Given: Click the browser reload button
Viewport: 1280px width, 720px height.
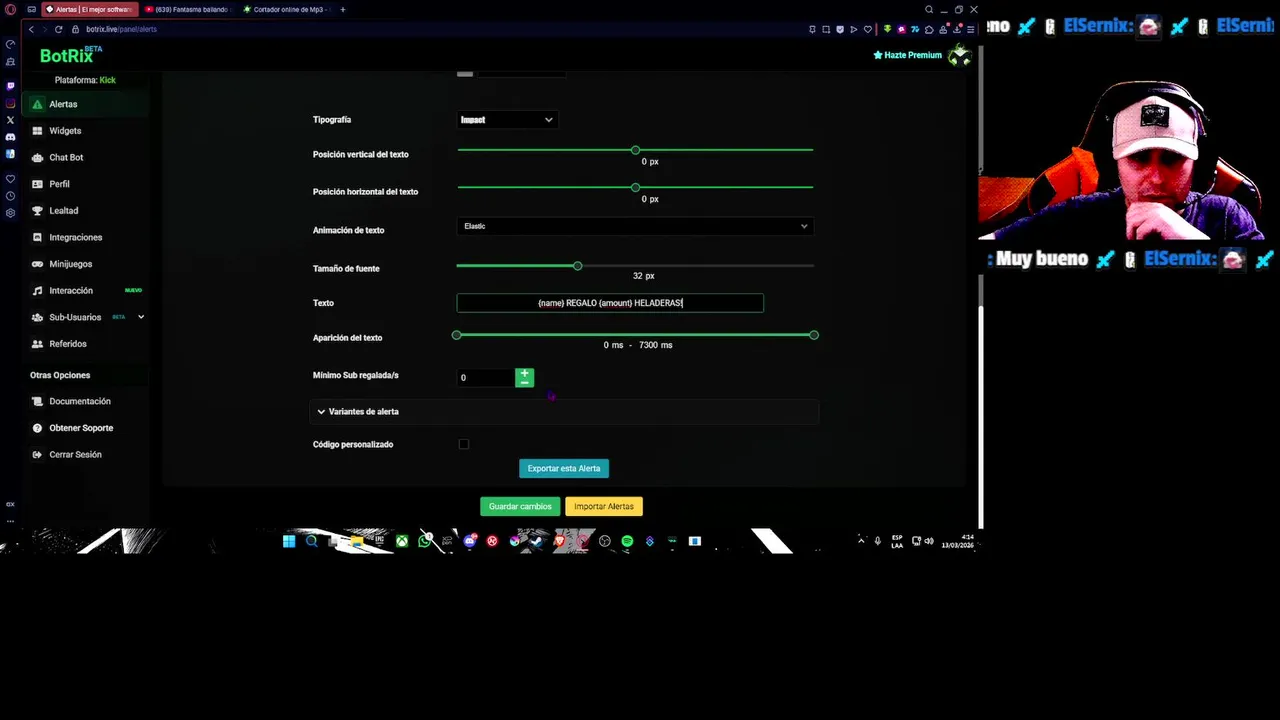Looking at the screenshot, I should click(x=58, y=29).
